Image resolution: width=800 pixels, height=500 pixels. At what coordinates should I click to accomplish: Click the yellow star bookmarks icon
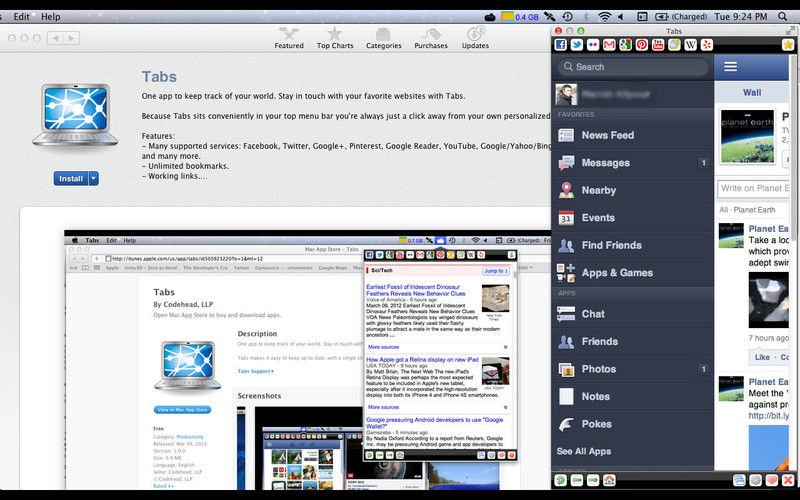(788, 45)
